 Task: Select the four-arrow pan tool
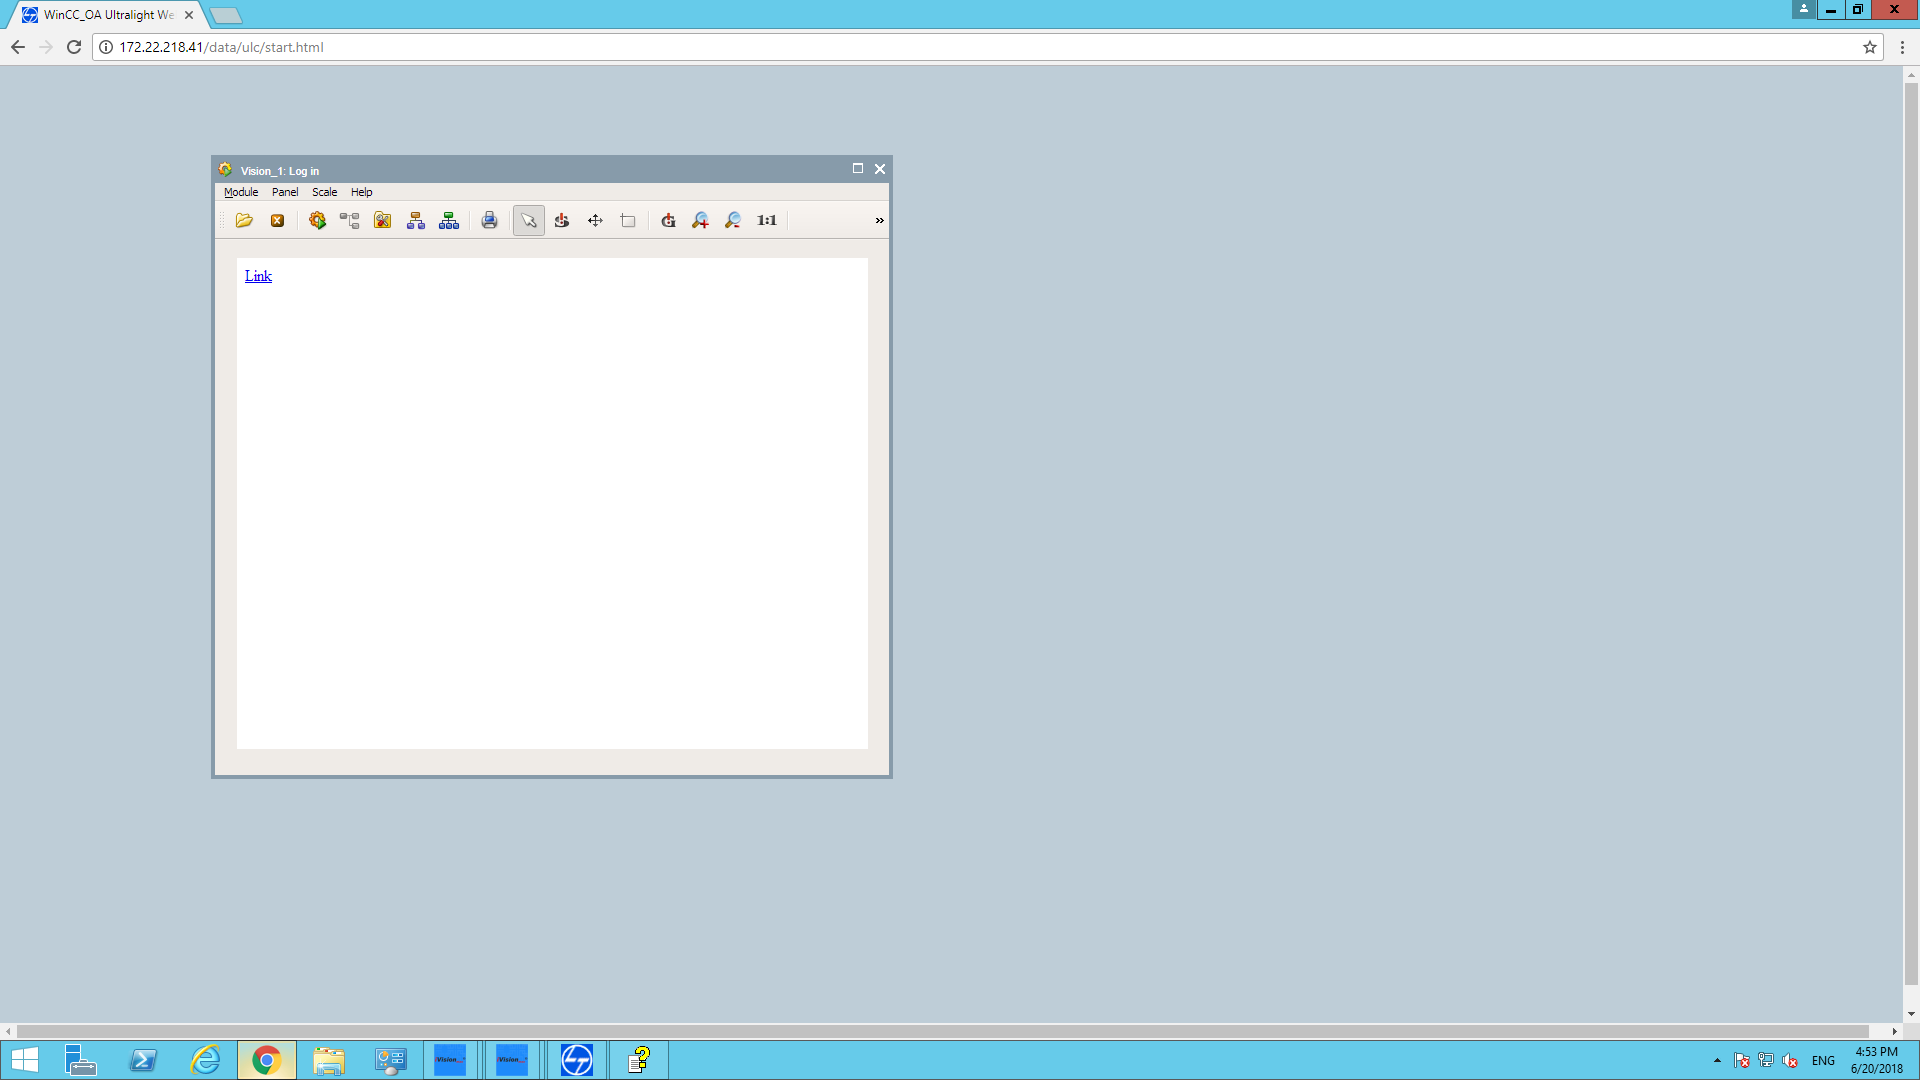click(595, 220)
